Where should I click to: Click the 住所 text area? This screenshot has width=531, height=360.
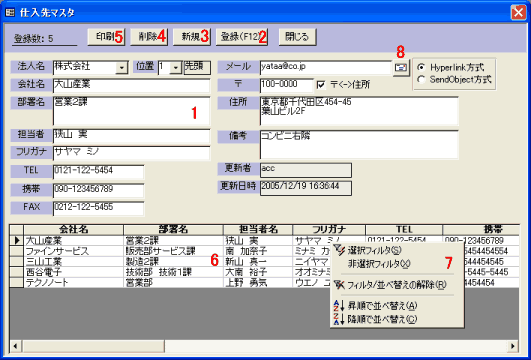pos(359,111)
